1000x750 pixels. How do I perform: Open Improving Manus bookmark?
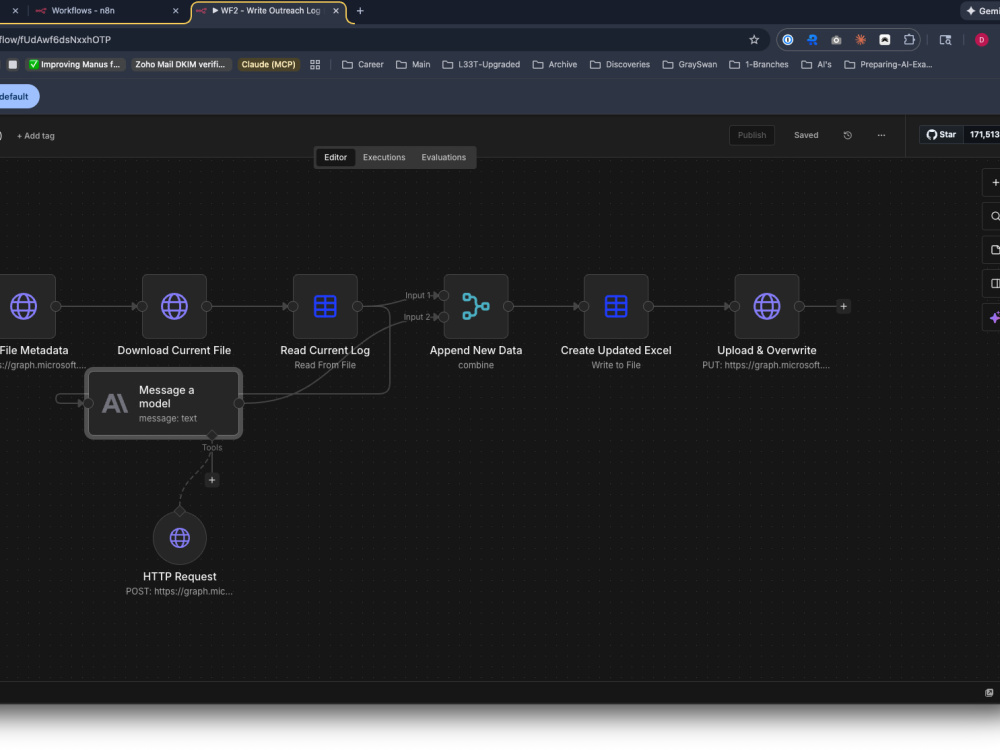(x=74, y=64)
